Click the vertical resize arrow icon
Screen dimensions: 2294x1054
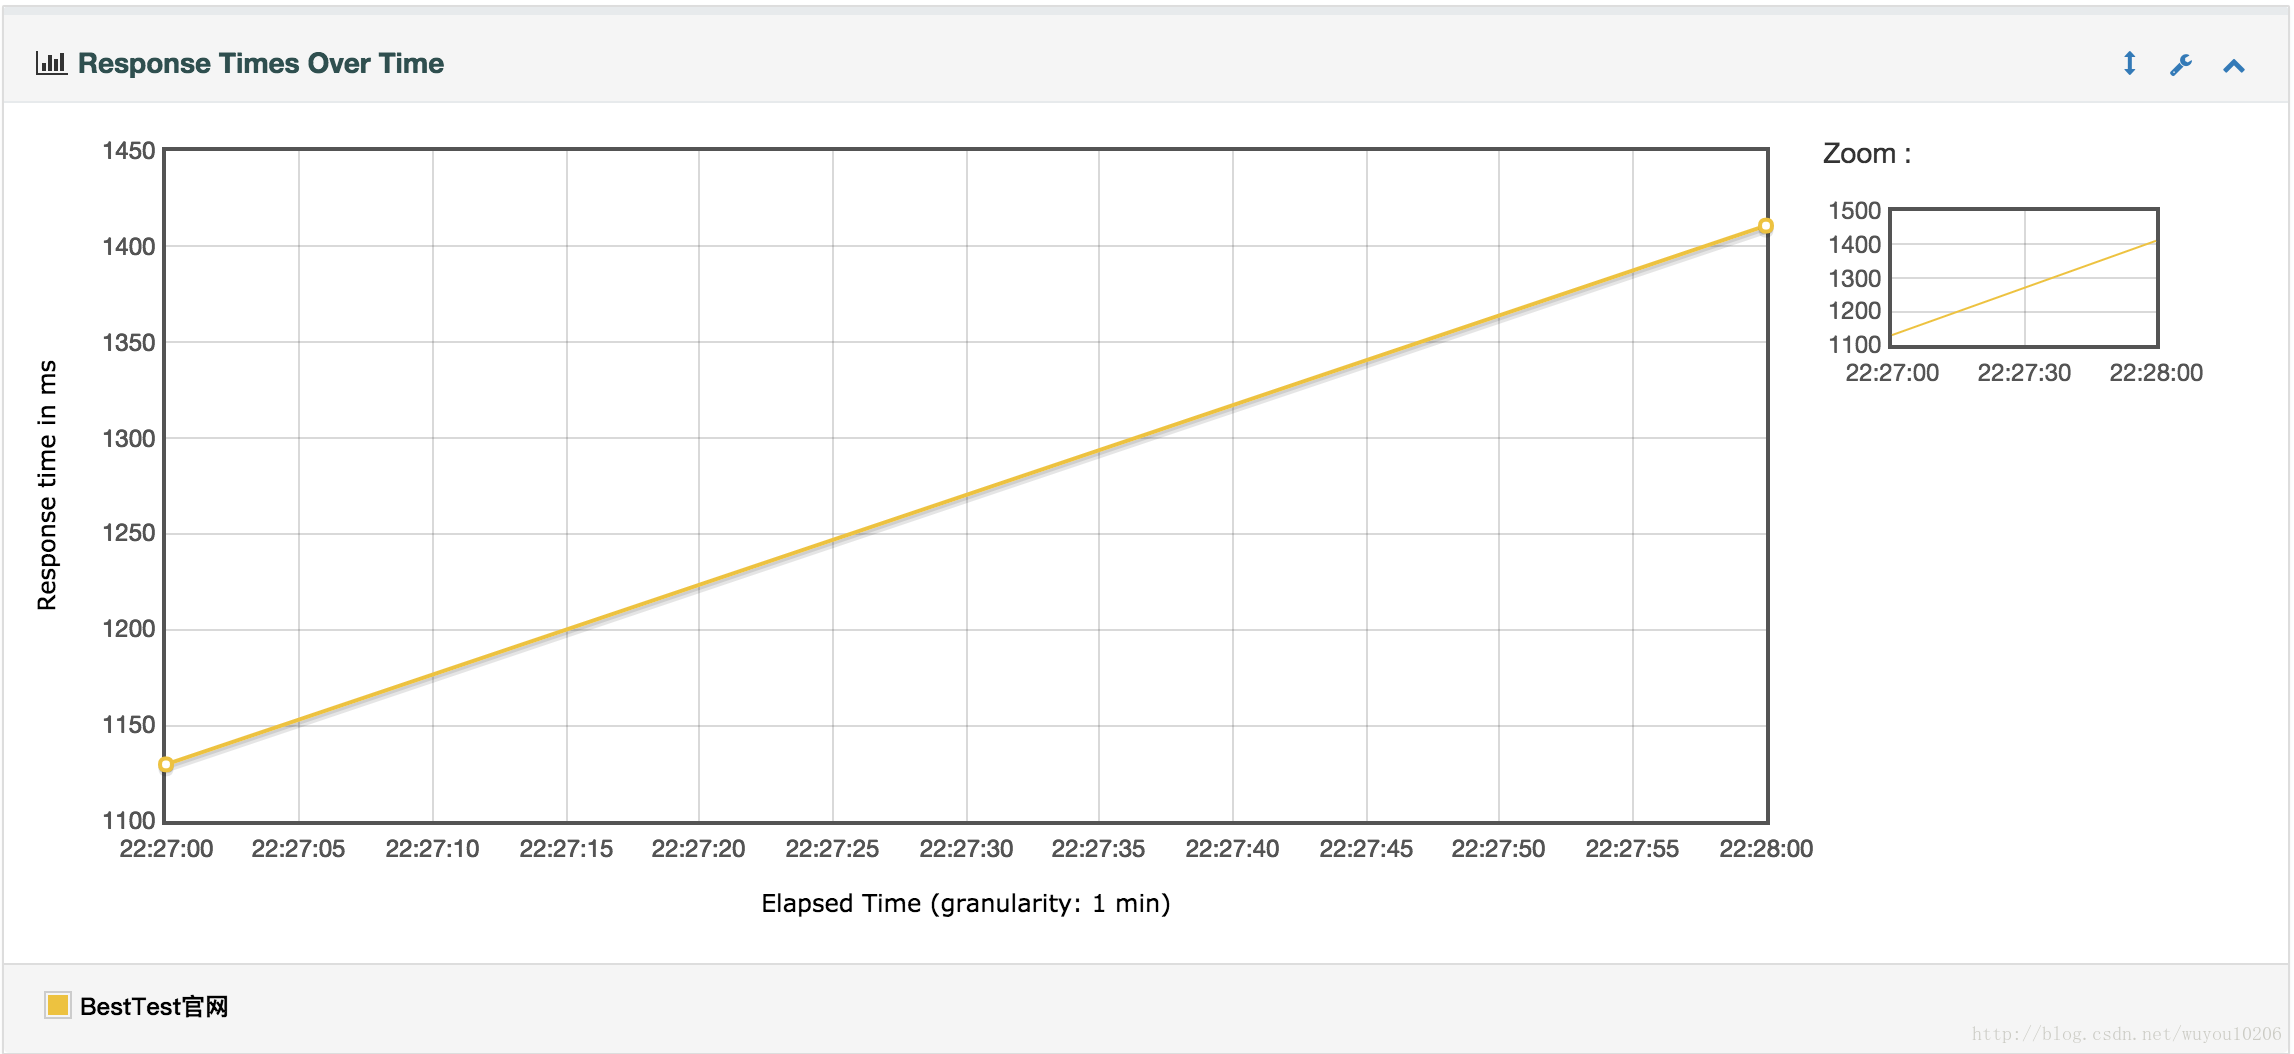click(2129, 64)
